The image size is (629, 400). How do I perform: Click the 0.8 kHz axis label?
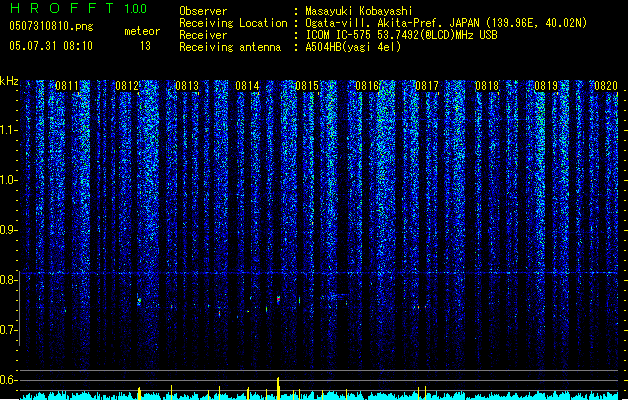(x=8, y=280)
